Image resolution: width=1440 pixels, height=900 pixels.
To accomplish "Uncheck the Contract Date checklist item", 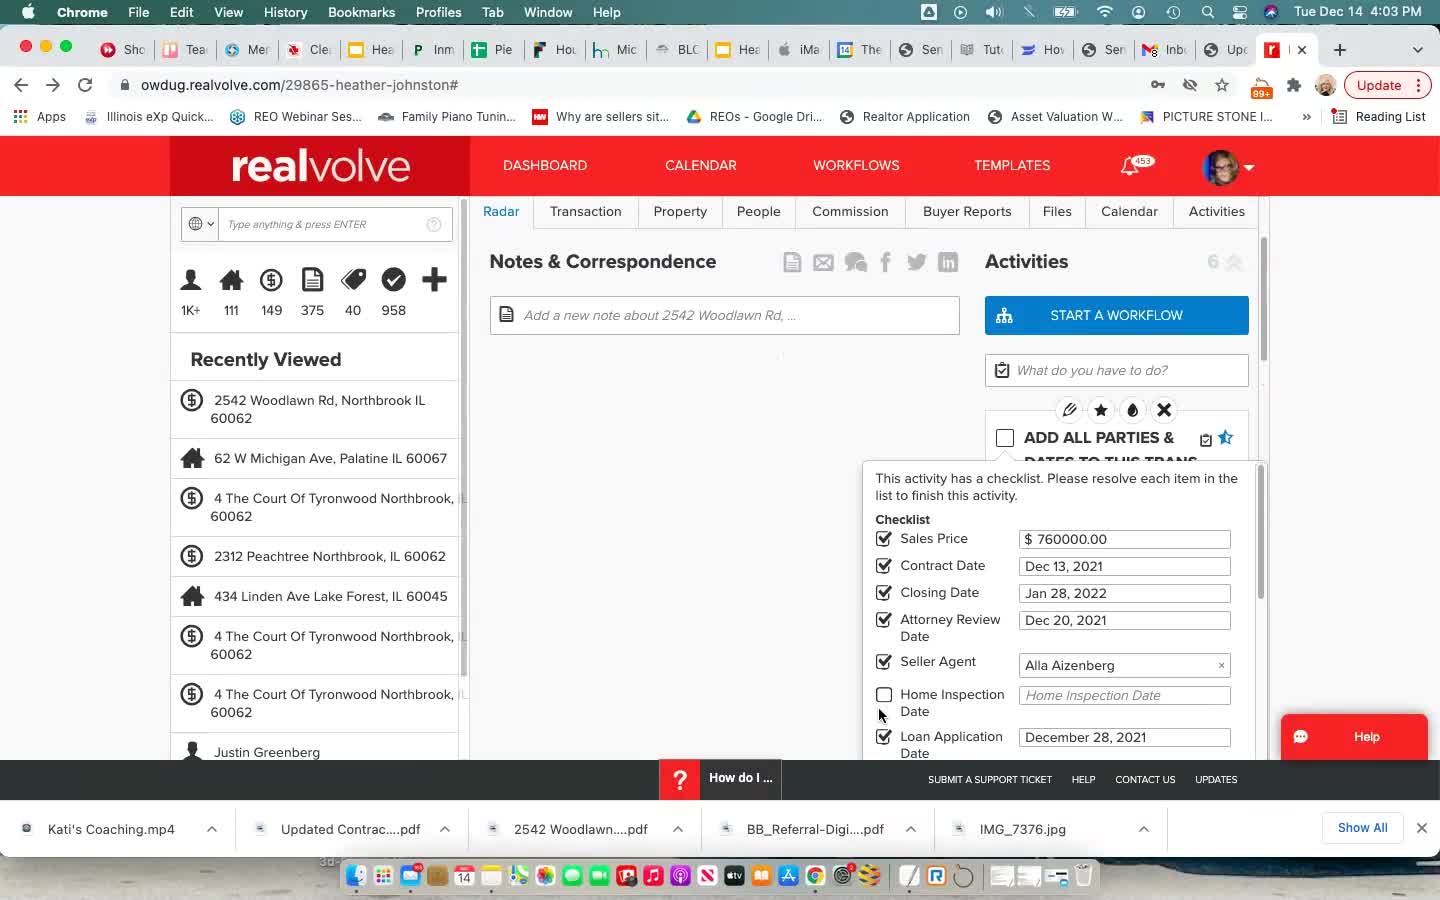I will click(x=884, y=566).
